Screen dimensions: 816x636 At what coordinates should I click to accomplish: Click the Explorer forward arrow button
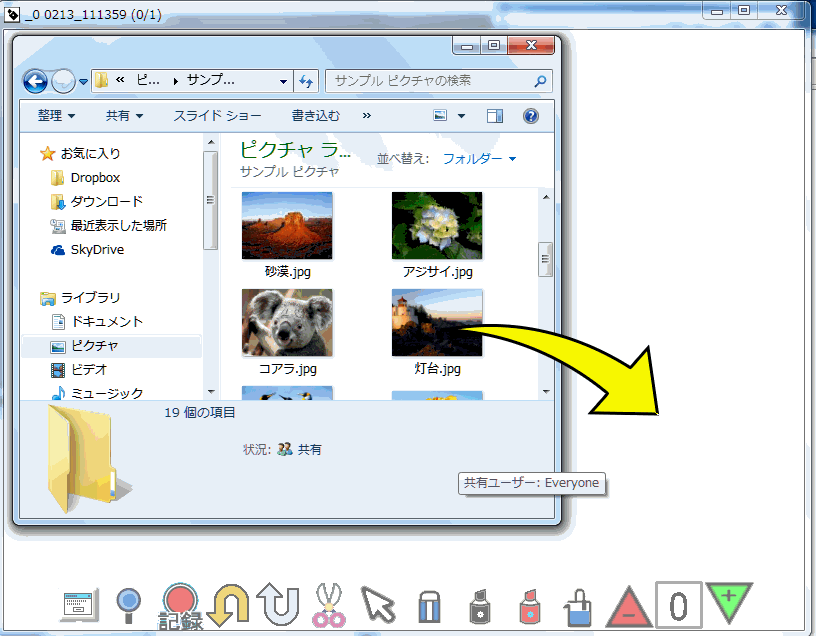click(63, 82)
